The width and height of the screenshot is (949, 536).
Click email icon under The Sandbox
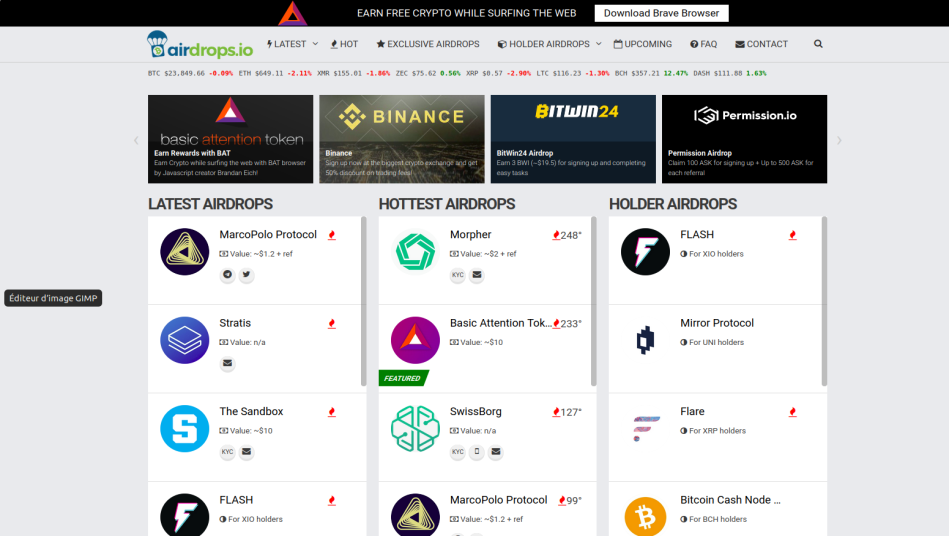point(246,451)
